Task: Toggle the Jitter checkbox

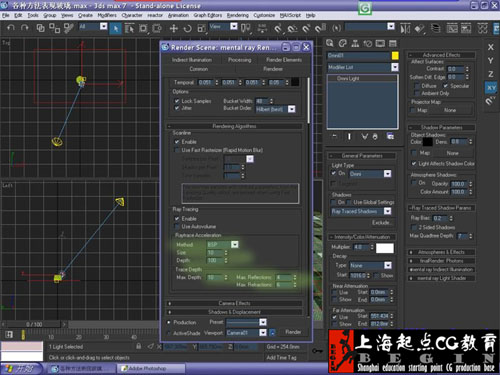Action: tap(177, 108)
